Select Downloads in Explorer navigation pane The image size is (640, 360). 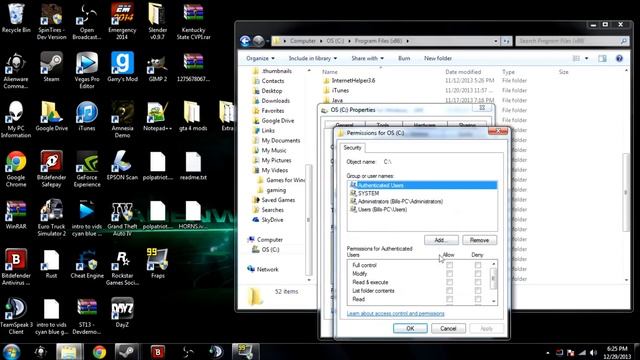[276, 101]
